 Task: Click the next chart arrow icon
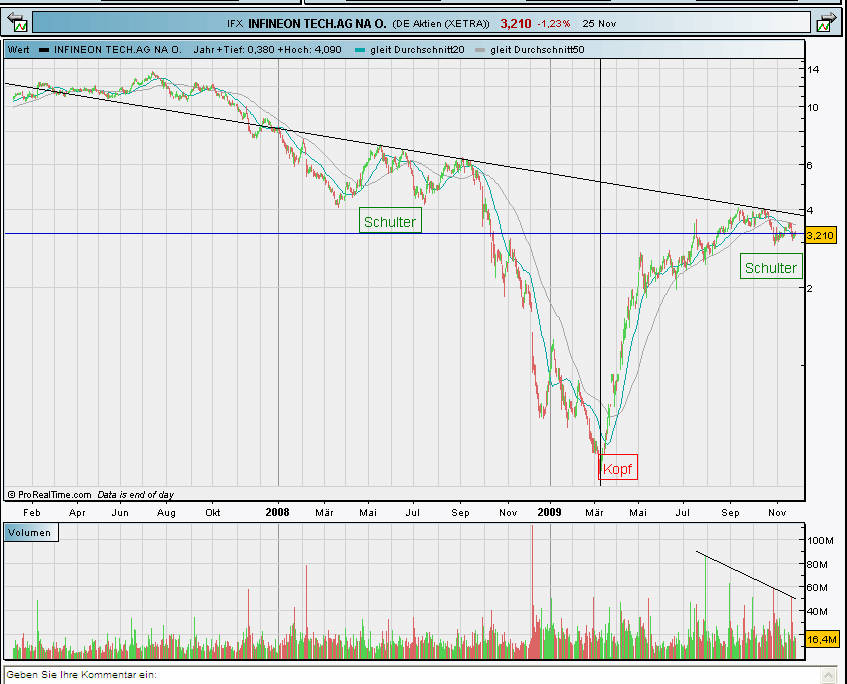pos(826,23)
